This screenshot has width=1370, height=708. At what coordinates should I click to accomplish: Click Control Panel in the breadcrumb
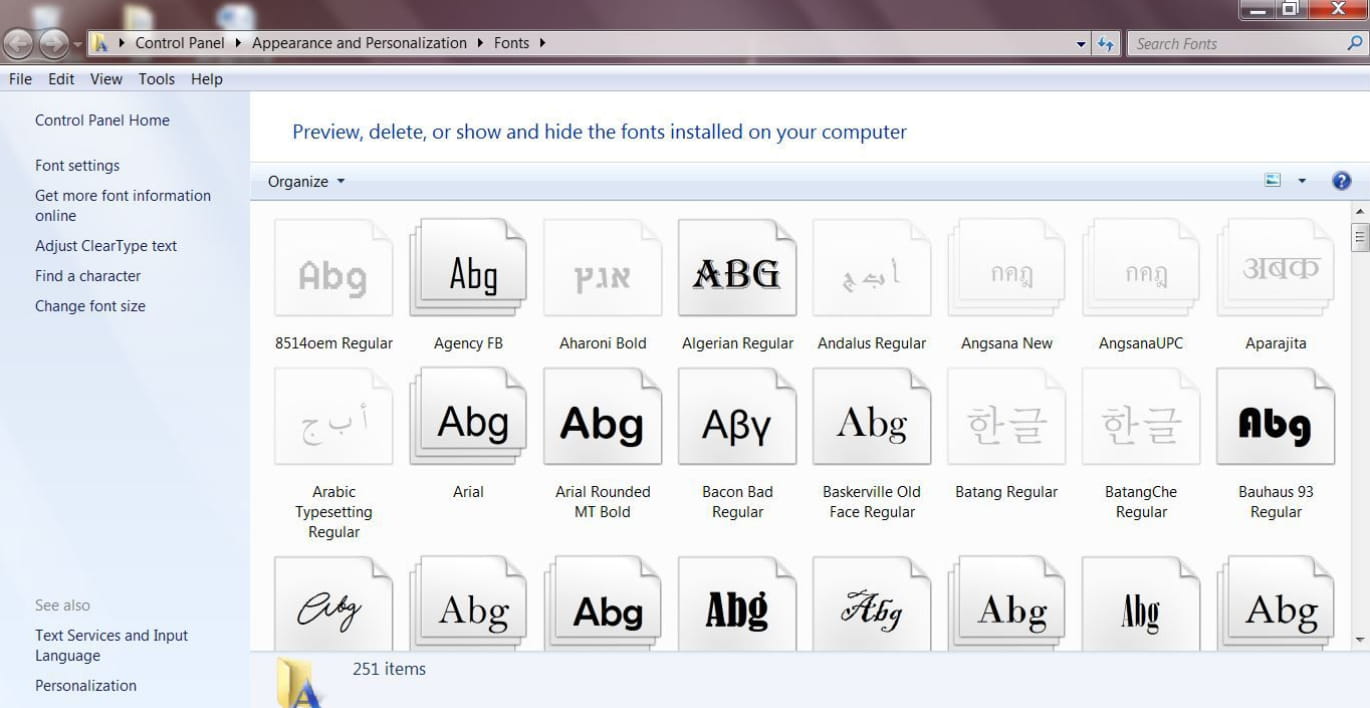(179, 43)
